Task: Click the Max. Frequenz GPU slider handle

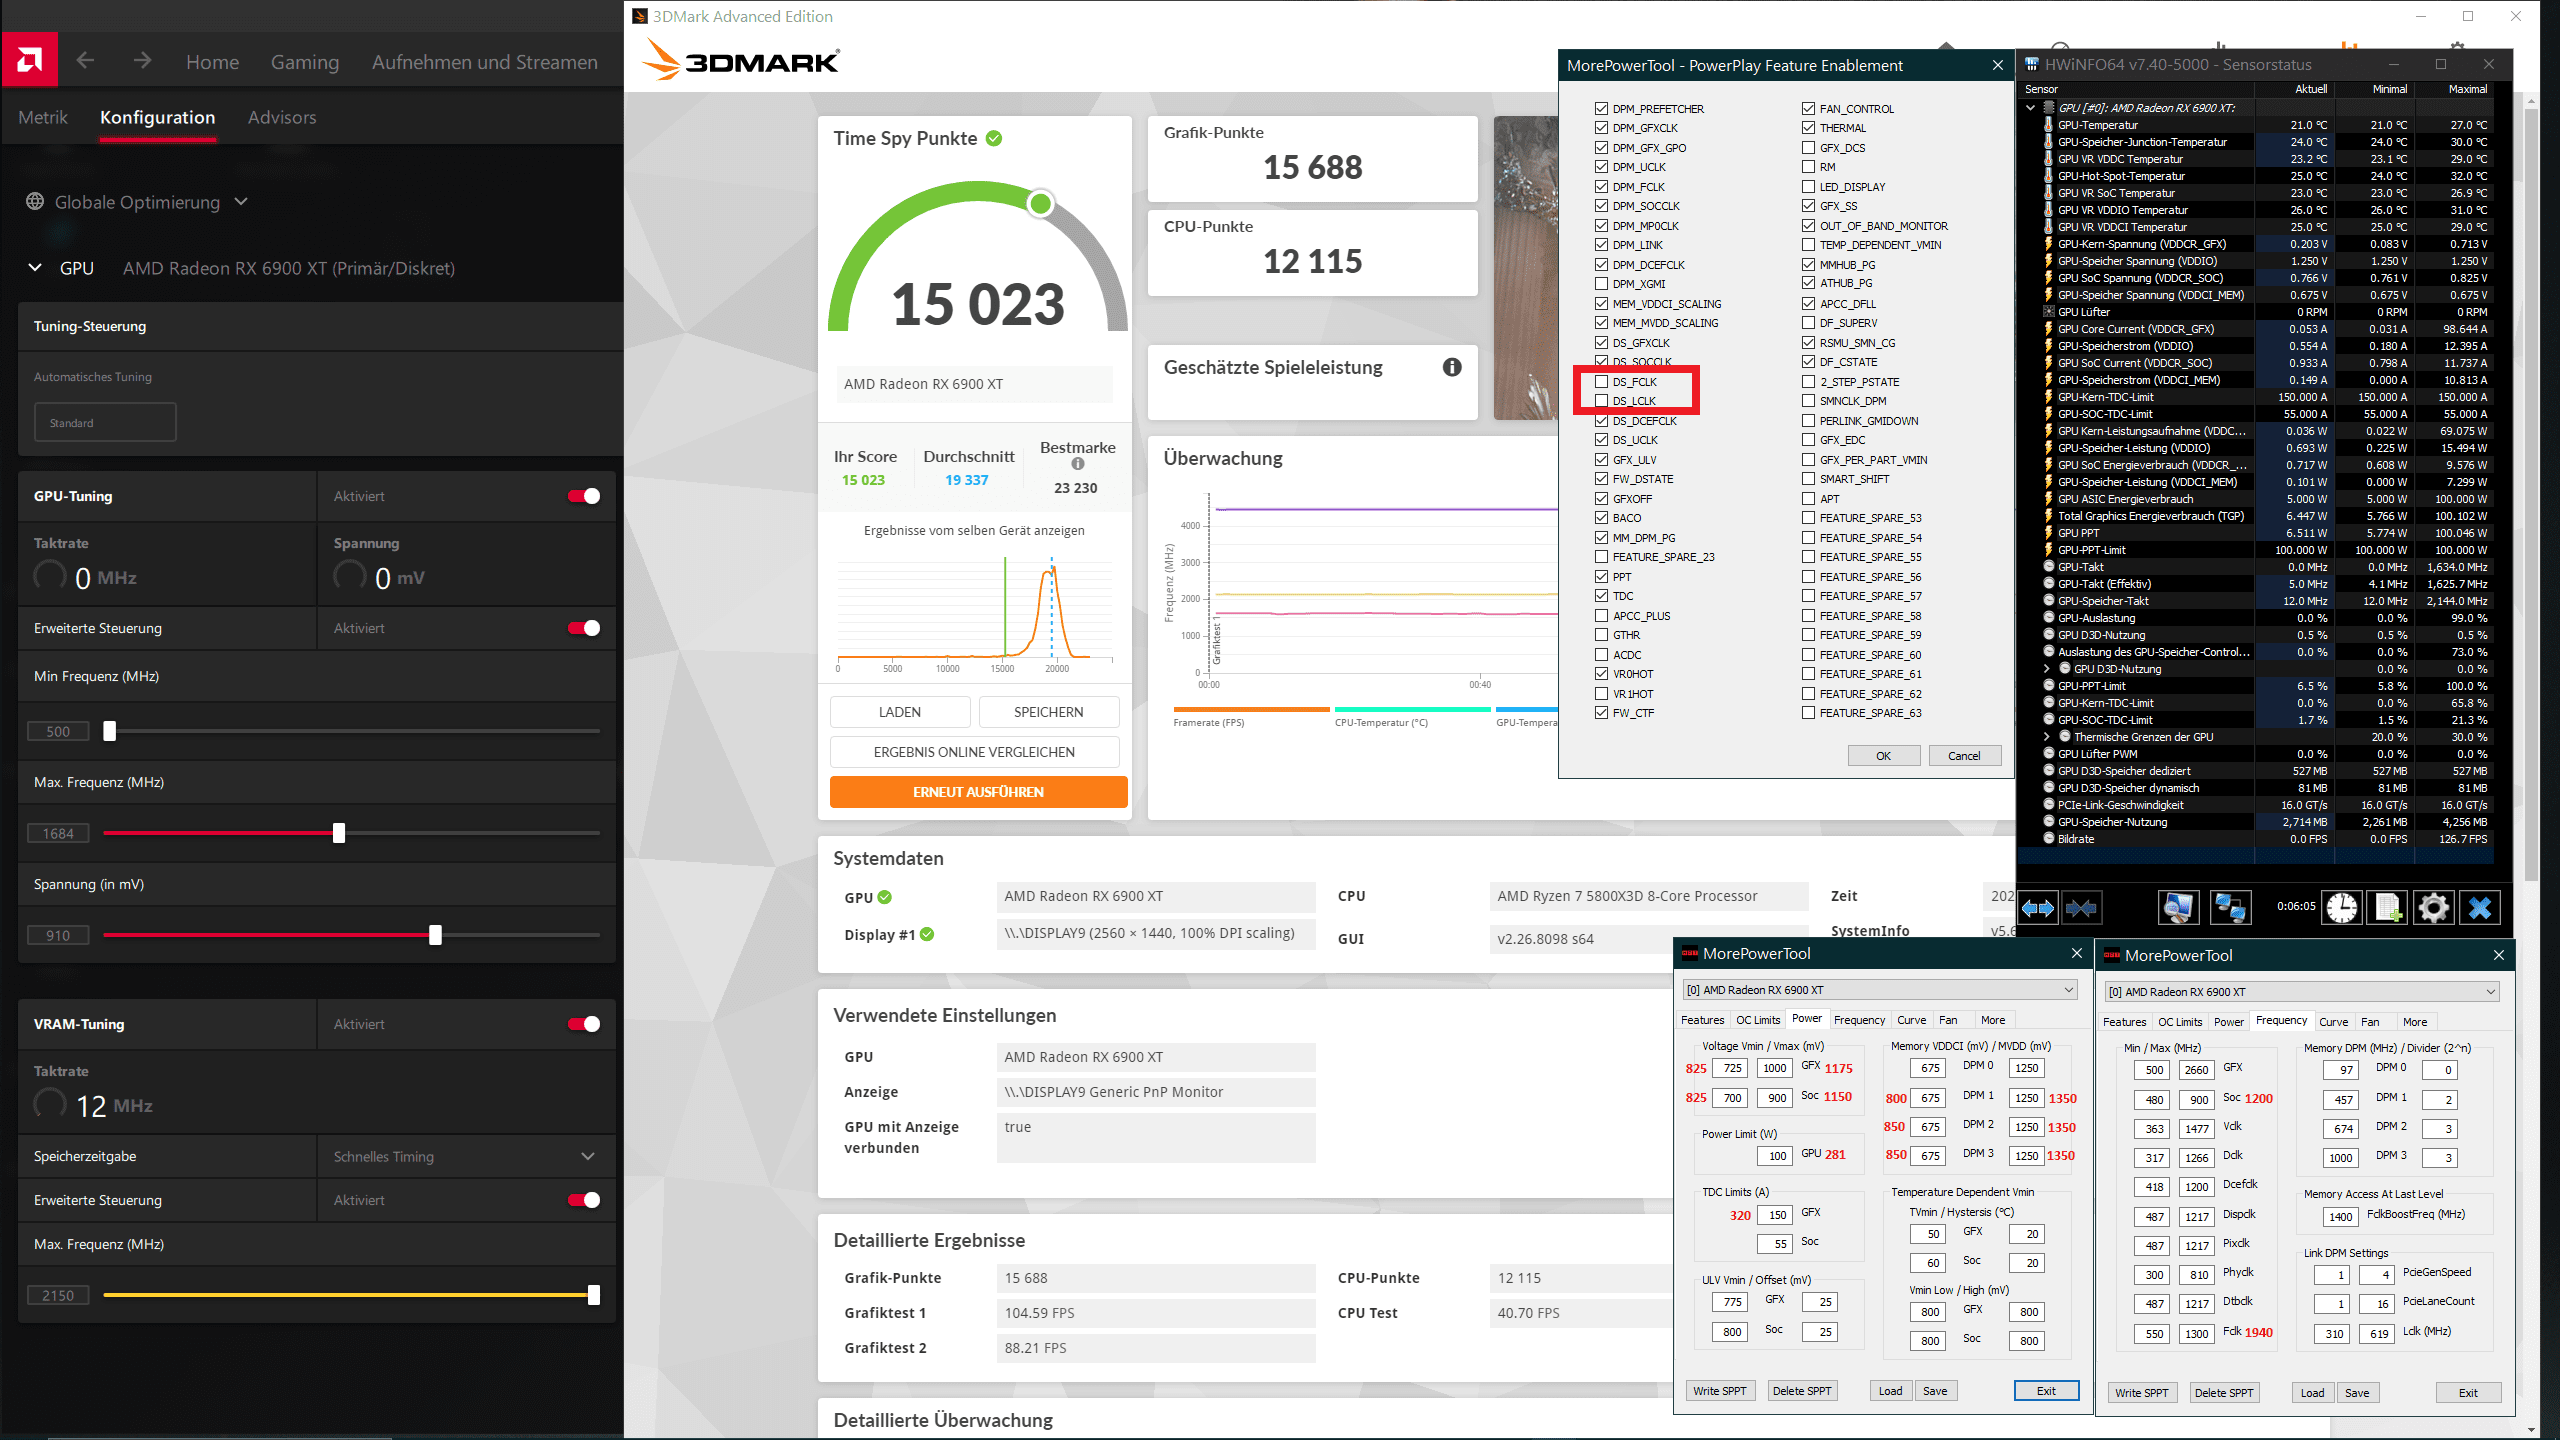Action: tap(339, 833)
